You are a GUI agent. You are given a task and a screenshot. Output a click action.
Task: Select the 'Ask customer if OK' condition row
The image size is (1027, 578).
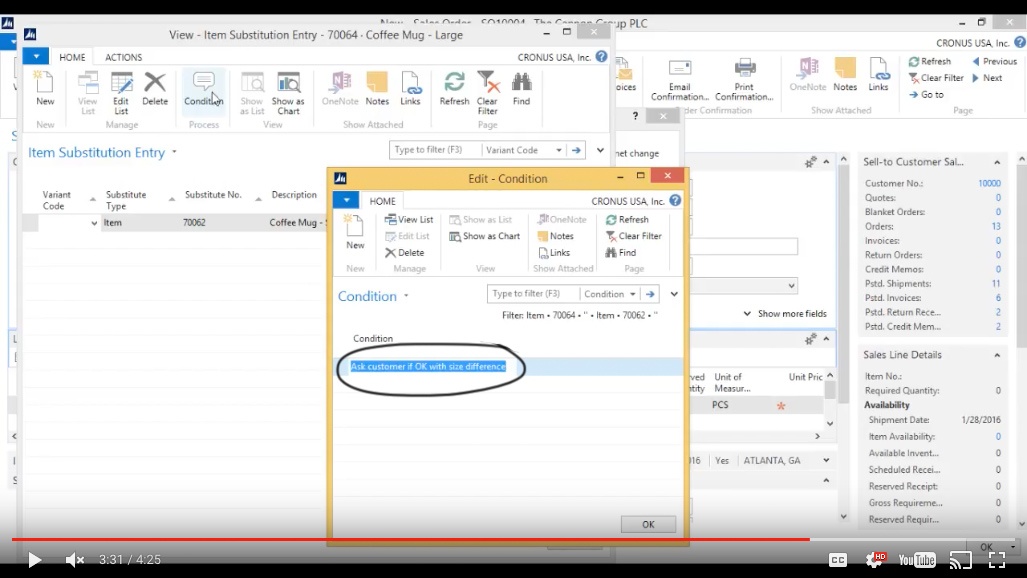pos(510,366)
